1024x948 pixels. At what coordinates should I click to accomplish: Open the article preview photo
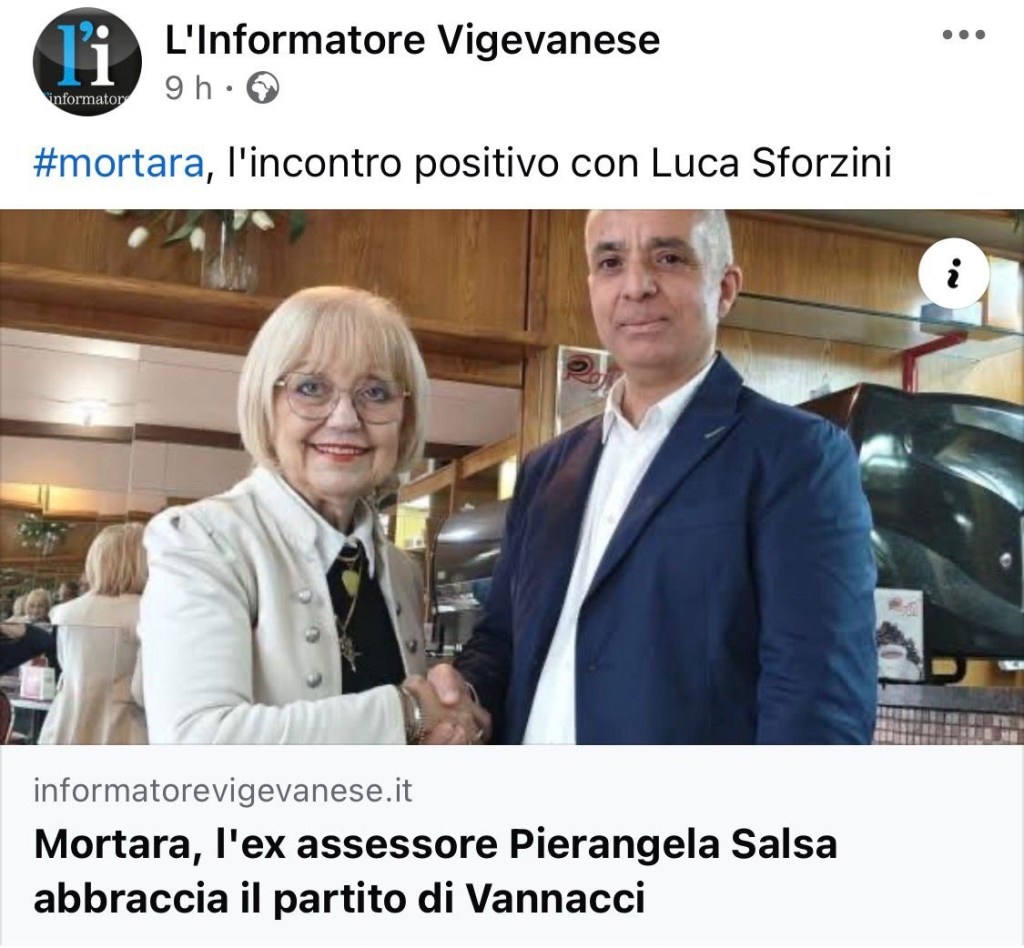click(x=512, y=477)
